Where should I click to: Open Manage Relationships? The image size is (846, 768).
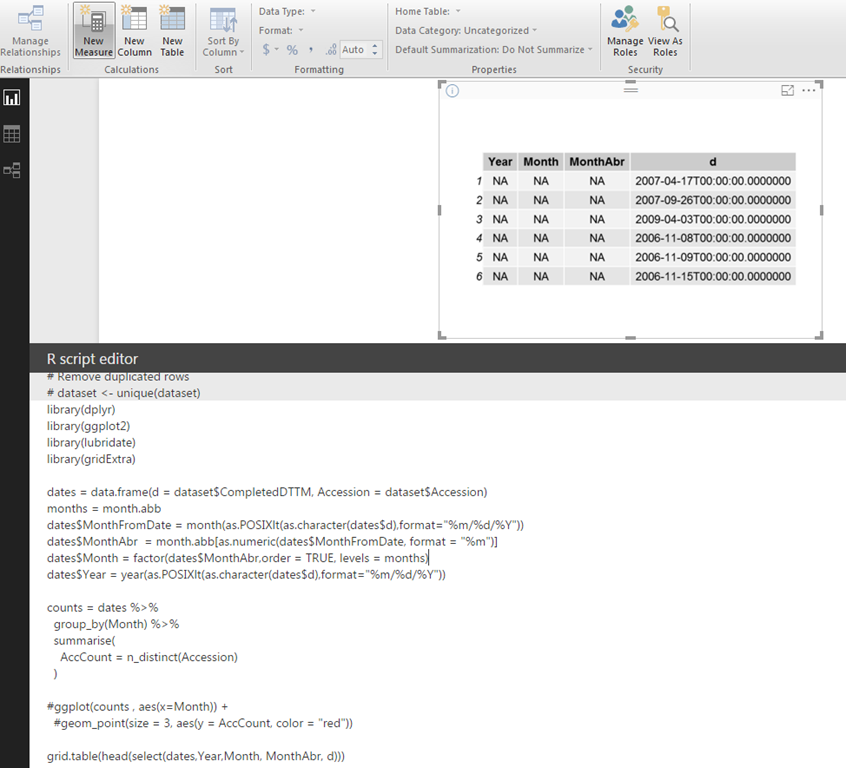pyautogui.click(x=30, y=31)
